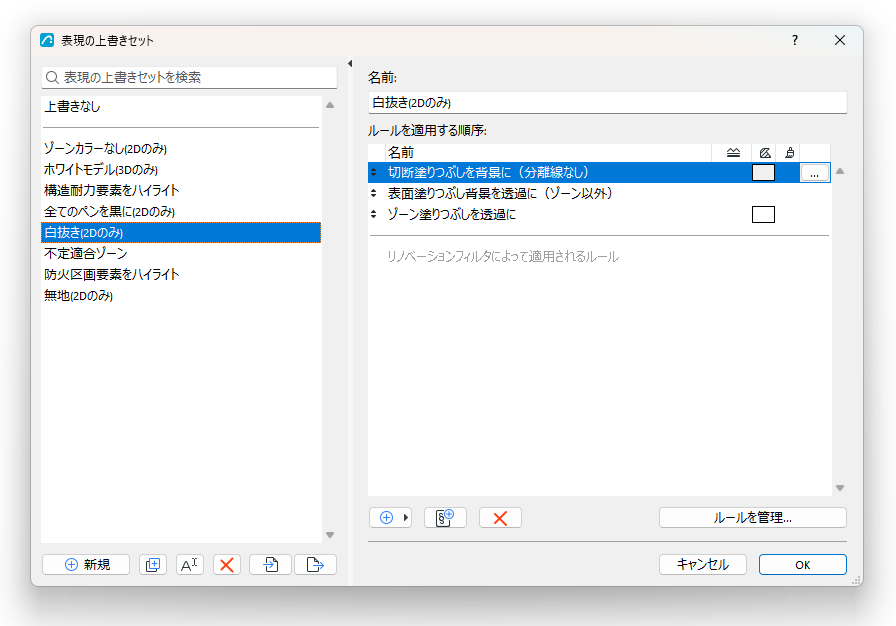Viewport: 896px width, 626px height.
Task: Click the rename override set icon
Action: click(x=190, y=564)
